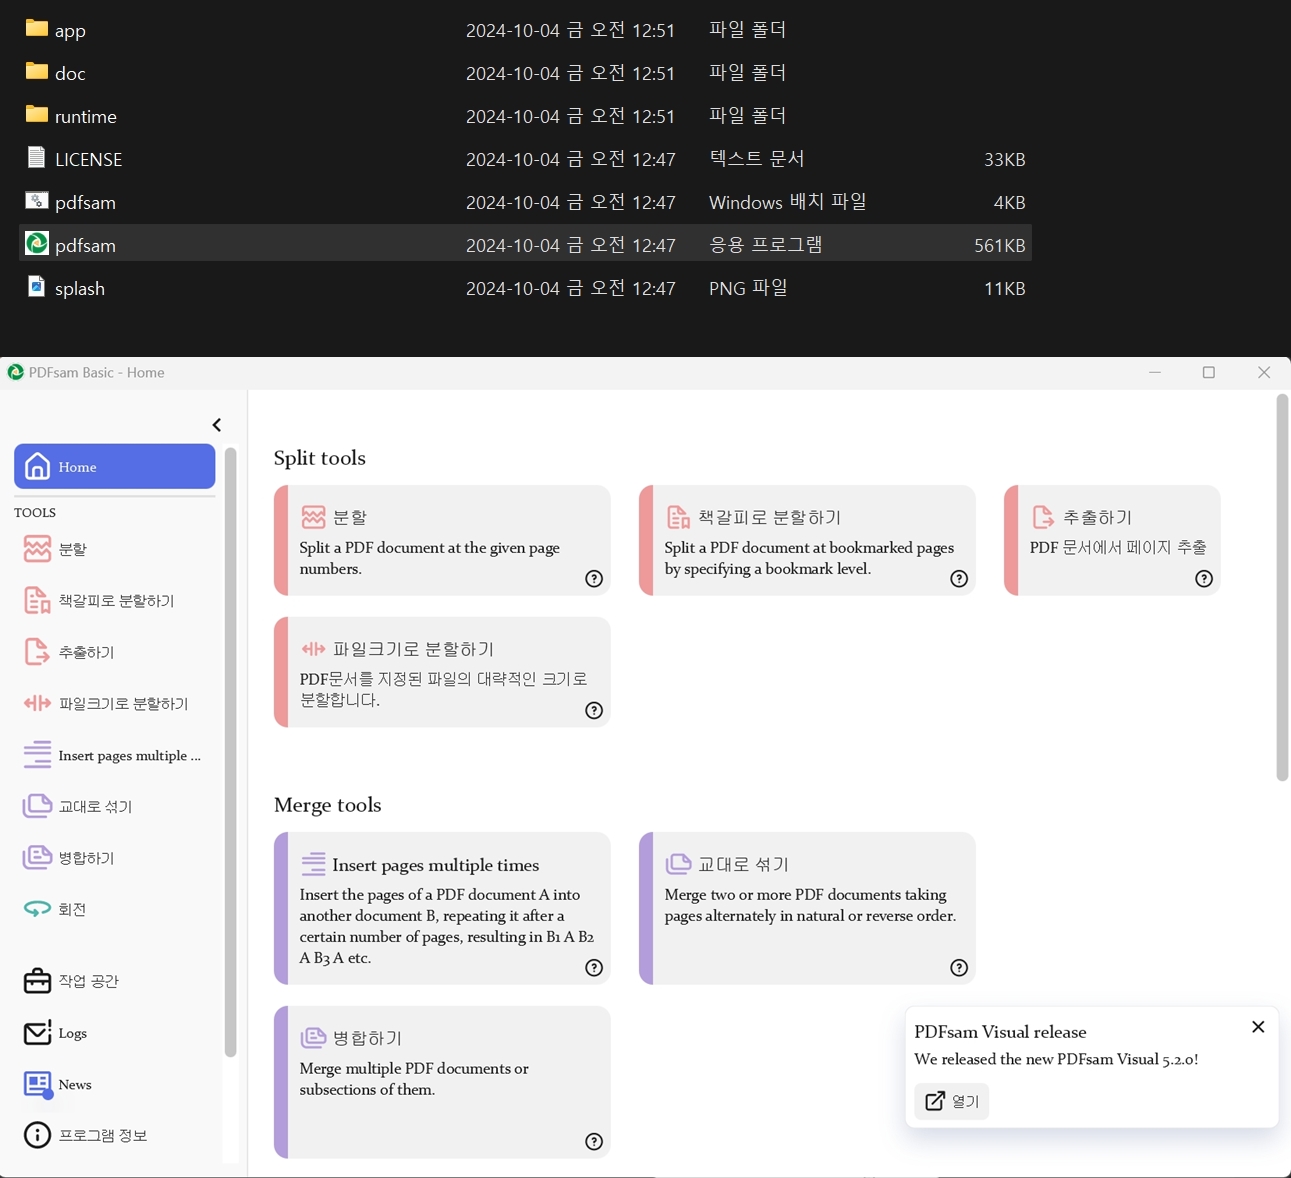Click the main content vertical scrollbar
The height and width of the screenshot is (1178, 1291).
coord(1282,588)
